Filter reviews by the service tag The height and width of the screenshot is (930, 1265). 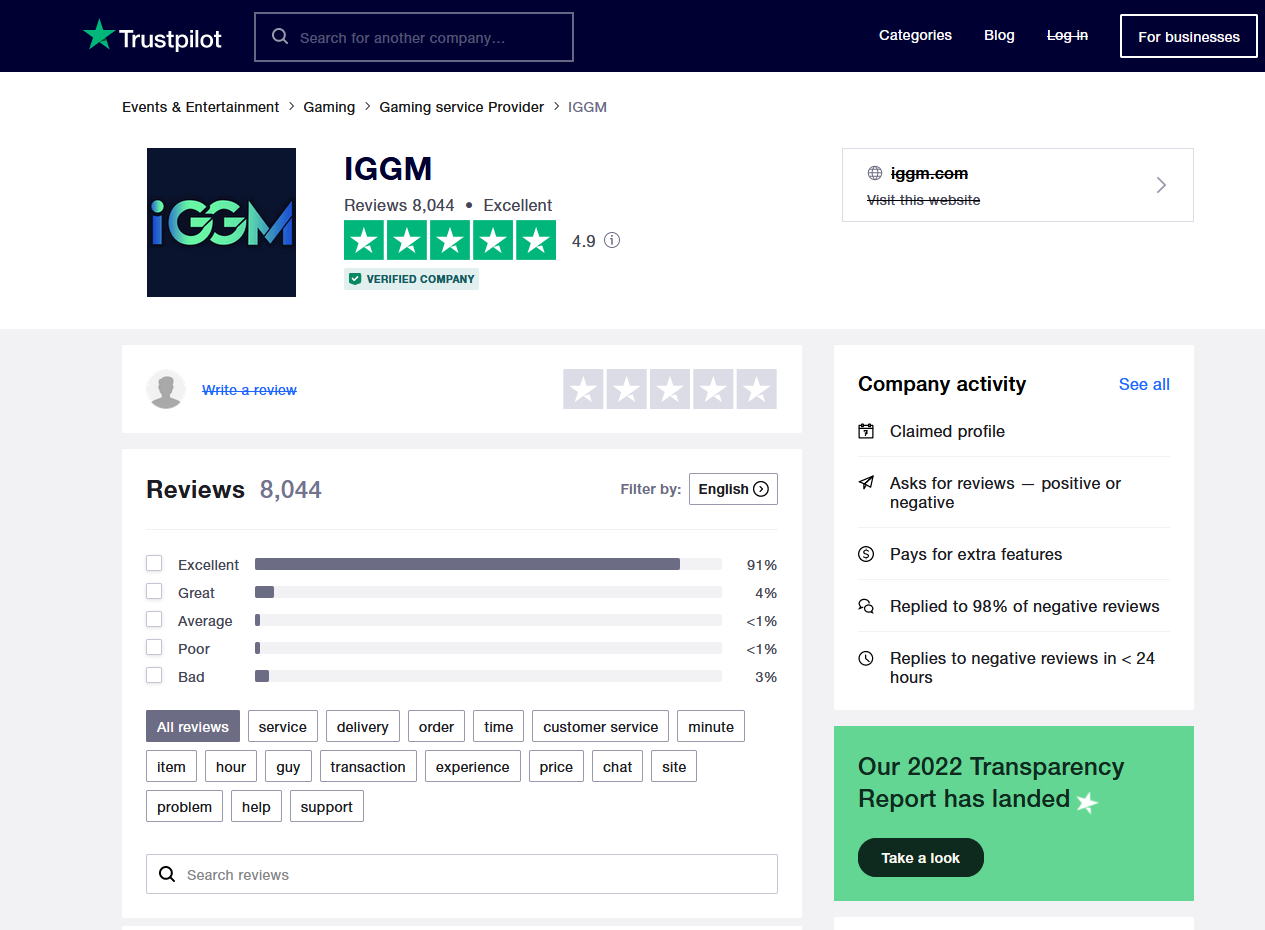pos(283,727)
